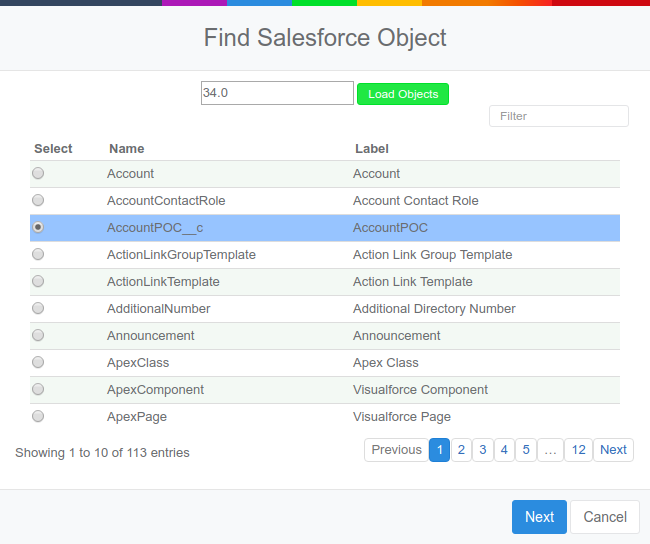Select the AccountPOC__c radio button
This screenshot has height=544, width=650.
38,227
